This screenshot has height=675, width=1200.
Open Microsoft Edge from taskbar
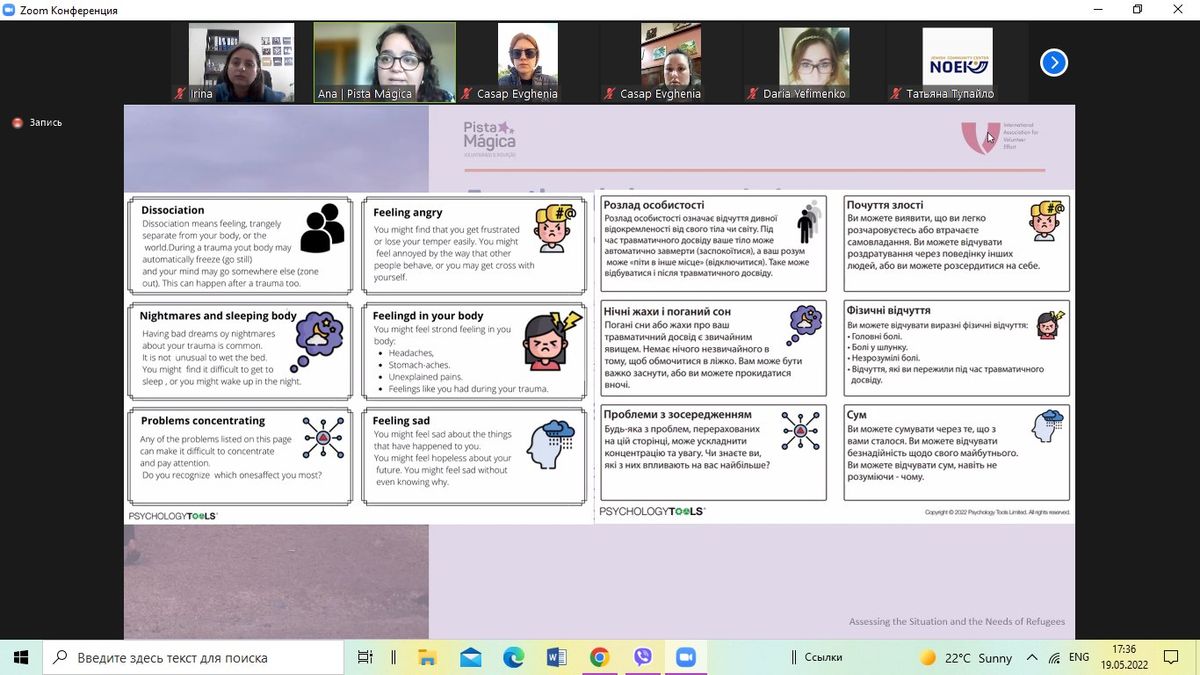[513, 657]
